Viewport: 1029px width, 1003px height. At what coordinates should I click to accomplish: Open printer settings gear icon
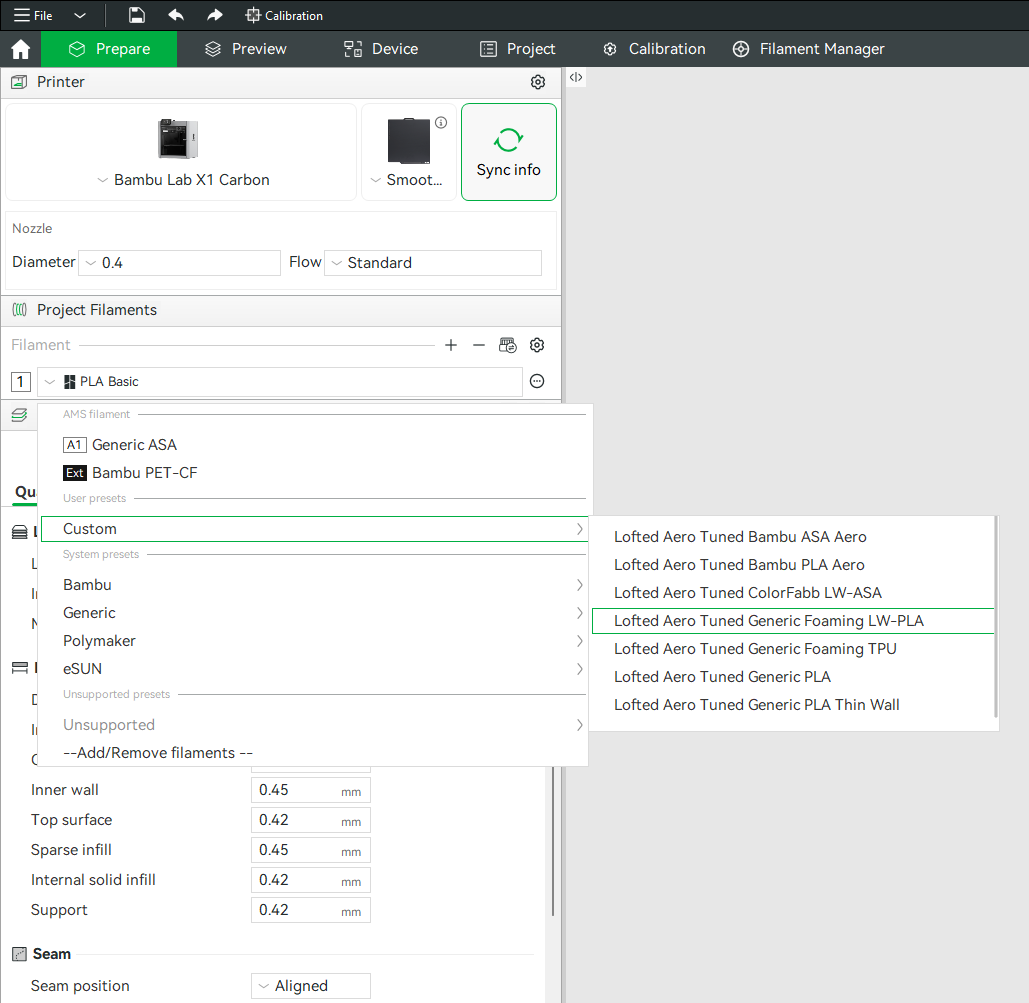pos(537,82)
